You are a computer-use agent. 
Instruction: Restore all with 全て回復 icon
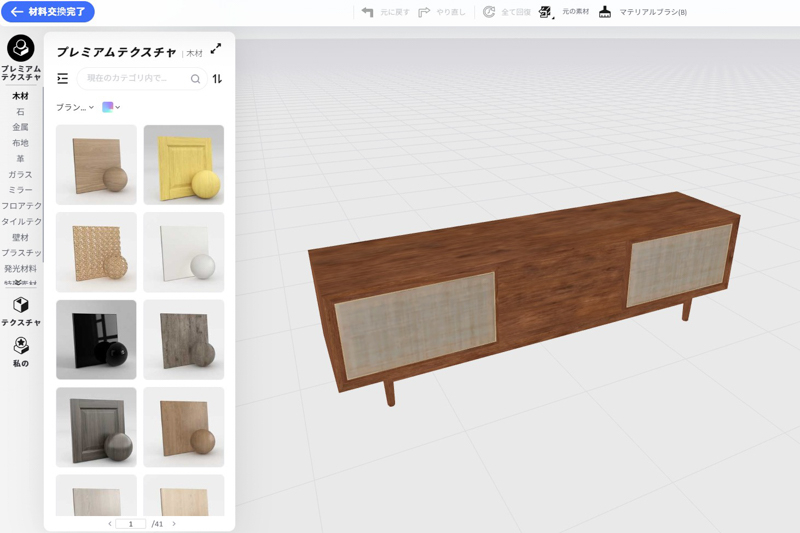pos(489,12)
